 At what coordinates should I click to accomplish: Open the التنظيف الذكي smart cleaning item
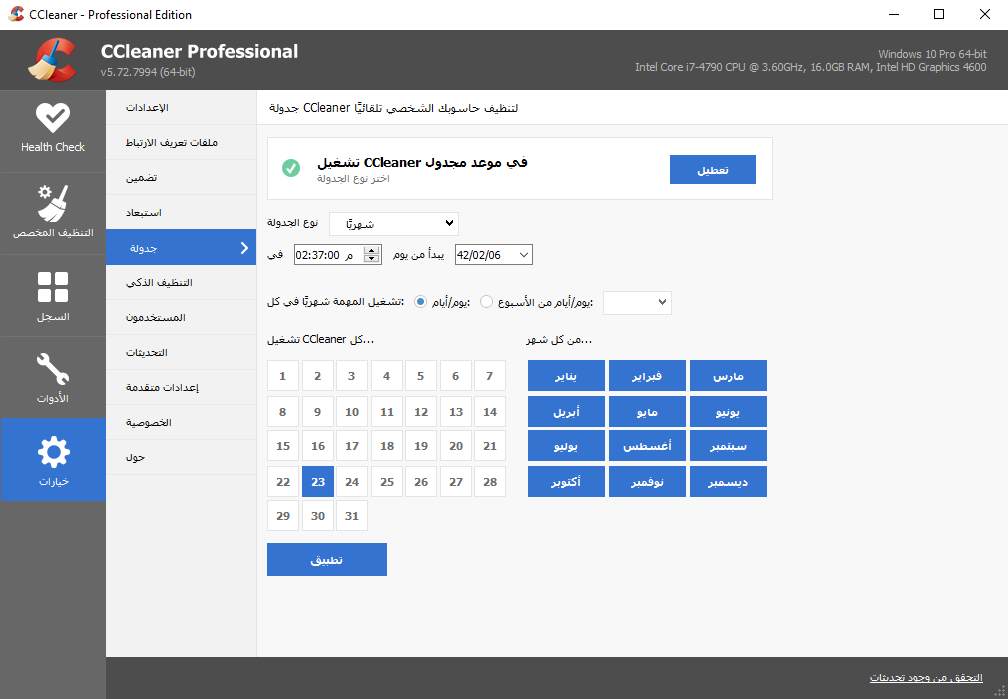tap(181, 282)
